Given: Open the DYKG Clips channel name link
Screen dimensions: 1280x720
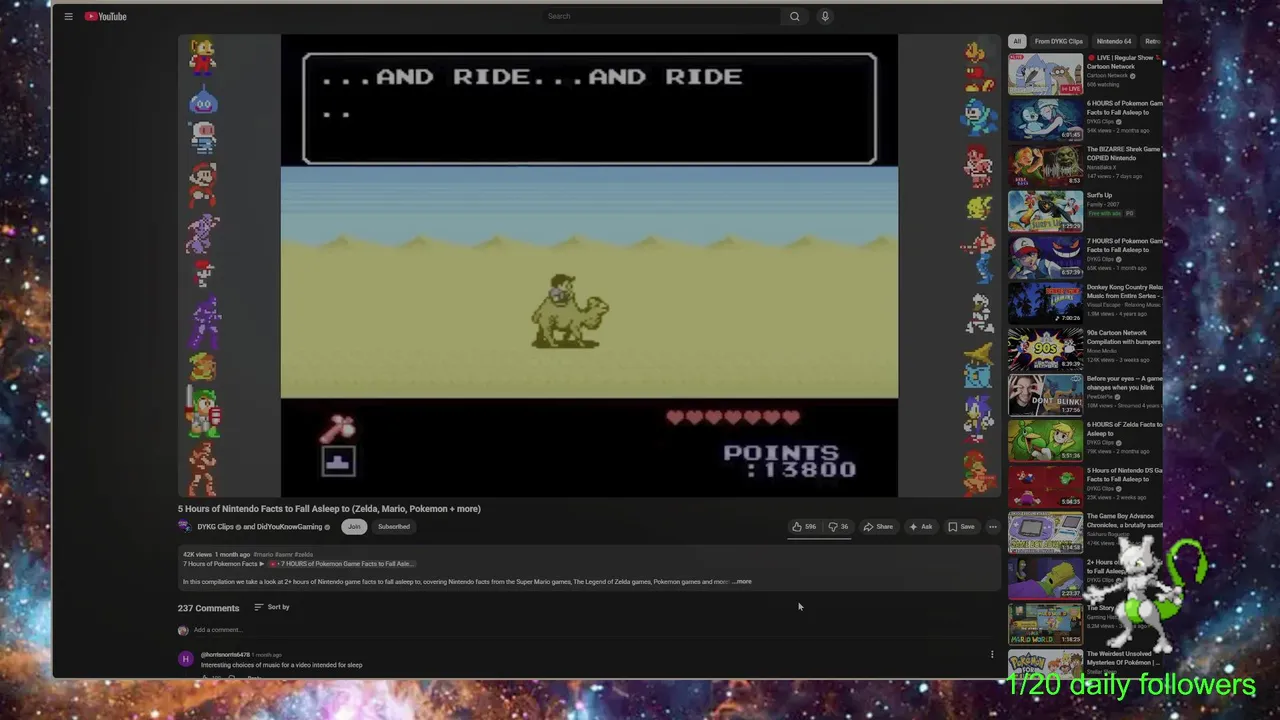Looking at the screenshot, I should (x=215, y=527).
